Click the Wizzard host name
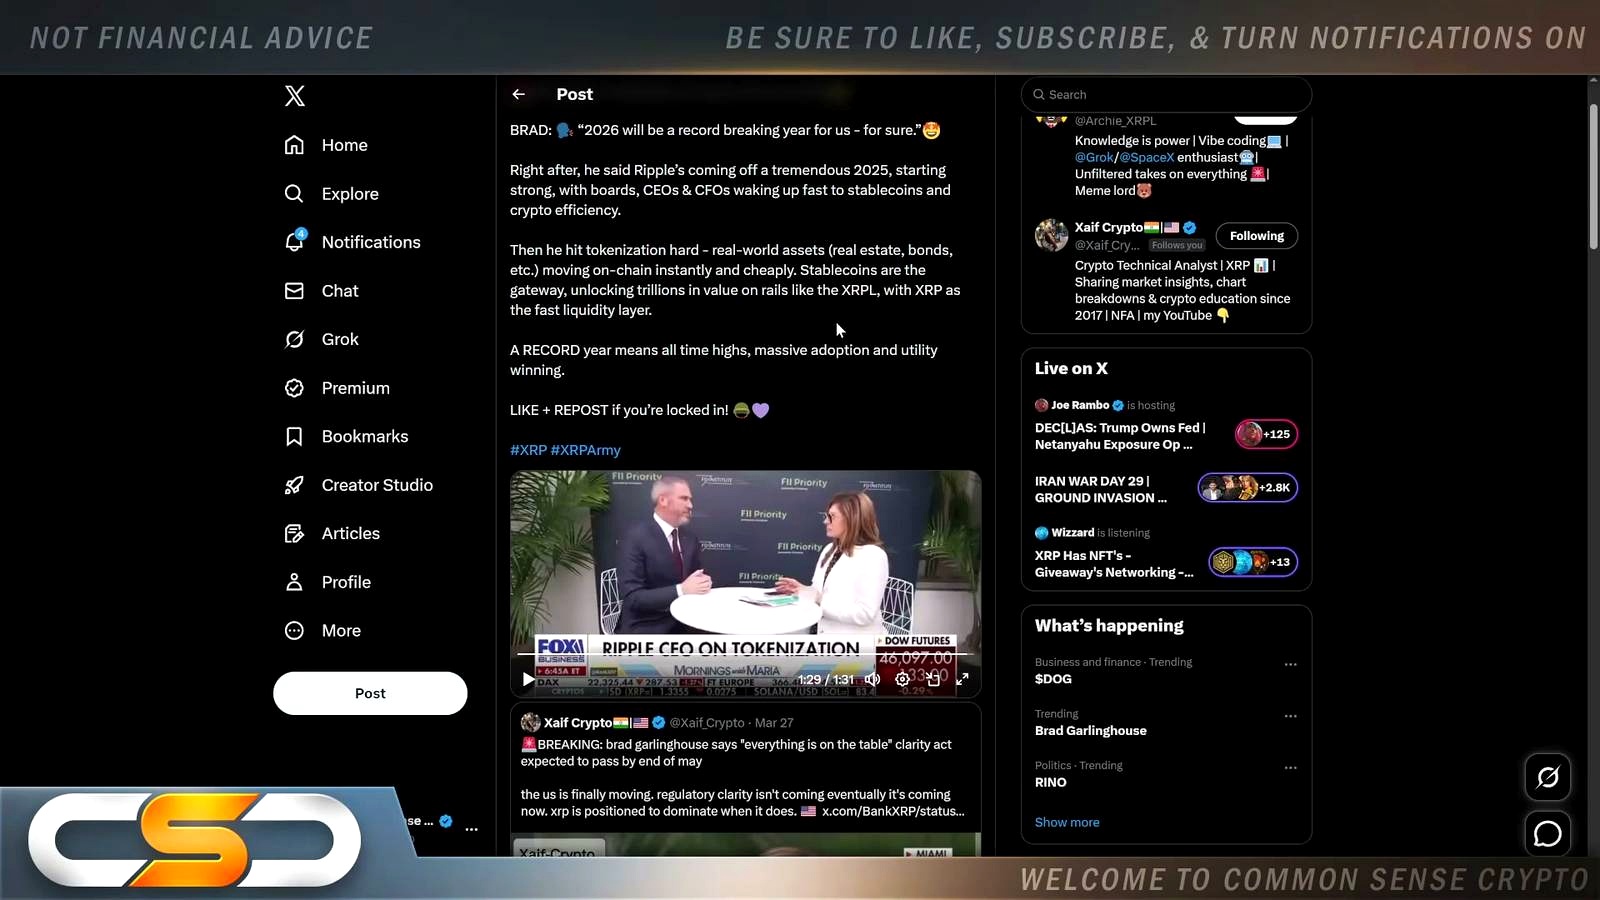Screen dimensions: 1600x900 [1073, 533]
